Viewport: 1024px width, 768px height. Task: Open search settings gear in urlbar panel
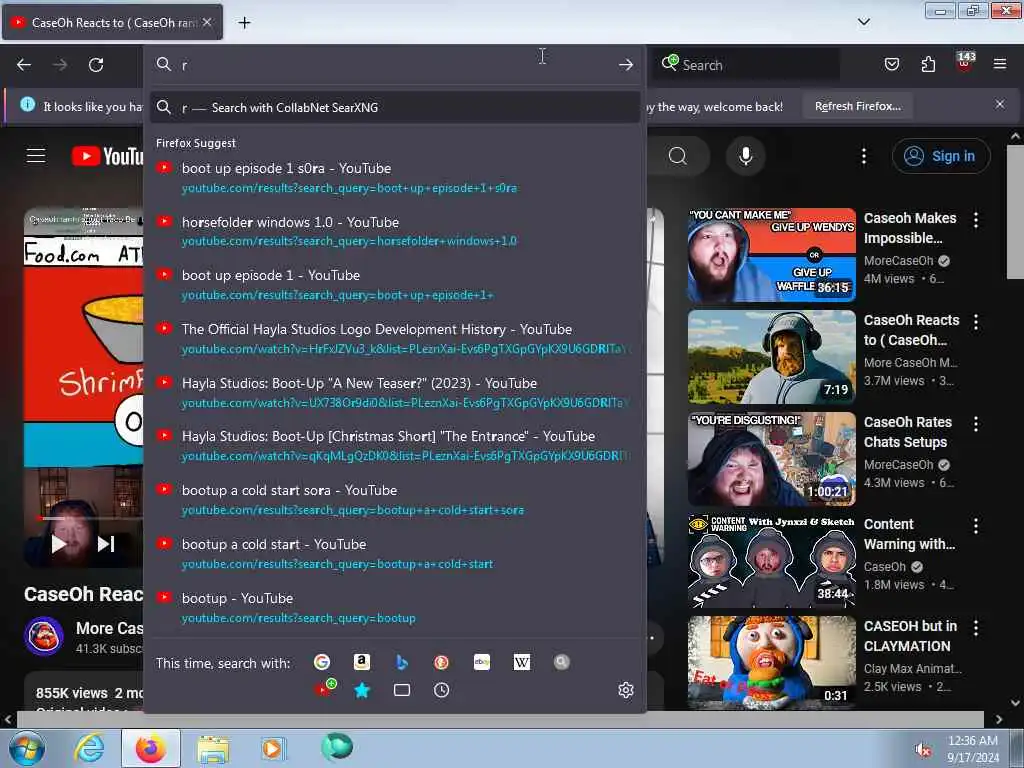pos(626,690)
